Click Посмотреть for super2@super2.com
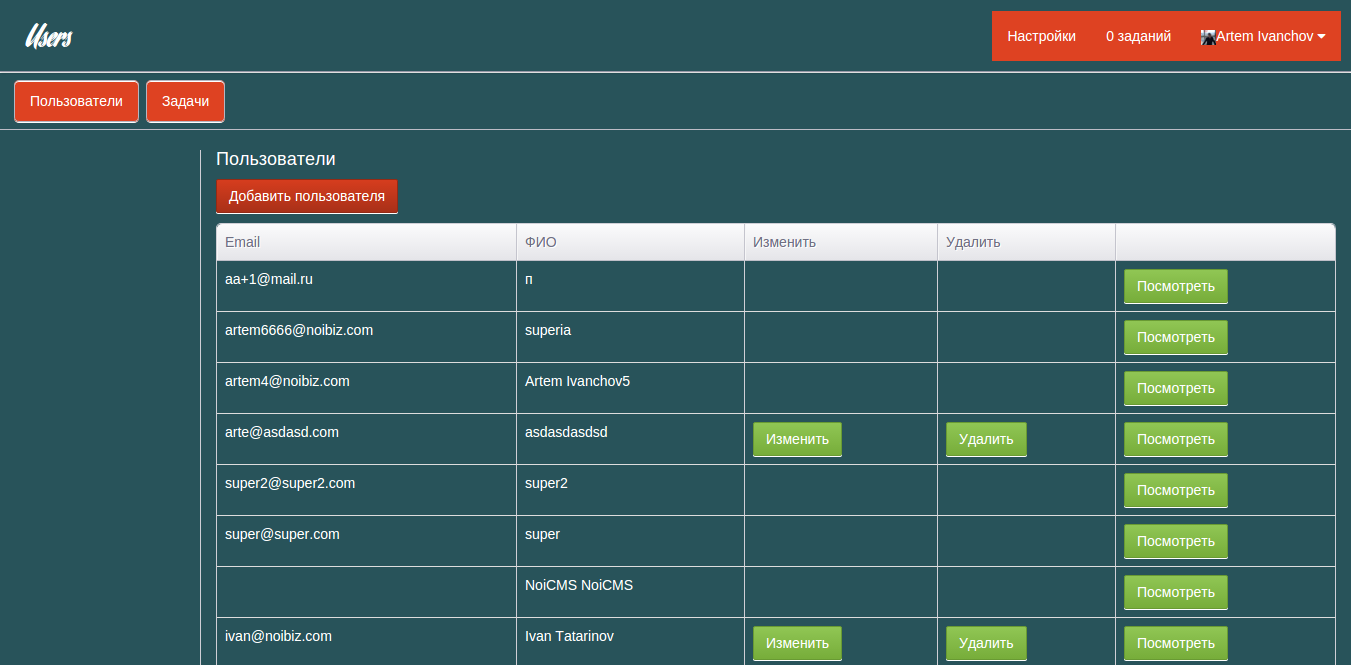1351x665 pixels. coord(1176,490)
